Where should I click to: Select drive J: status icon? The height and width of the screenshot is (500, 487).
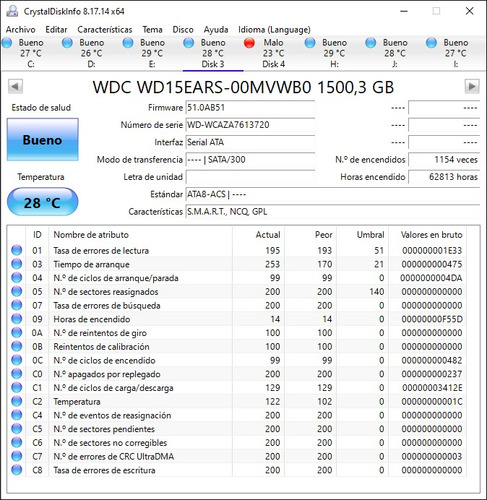click(371, 43)
